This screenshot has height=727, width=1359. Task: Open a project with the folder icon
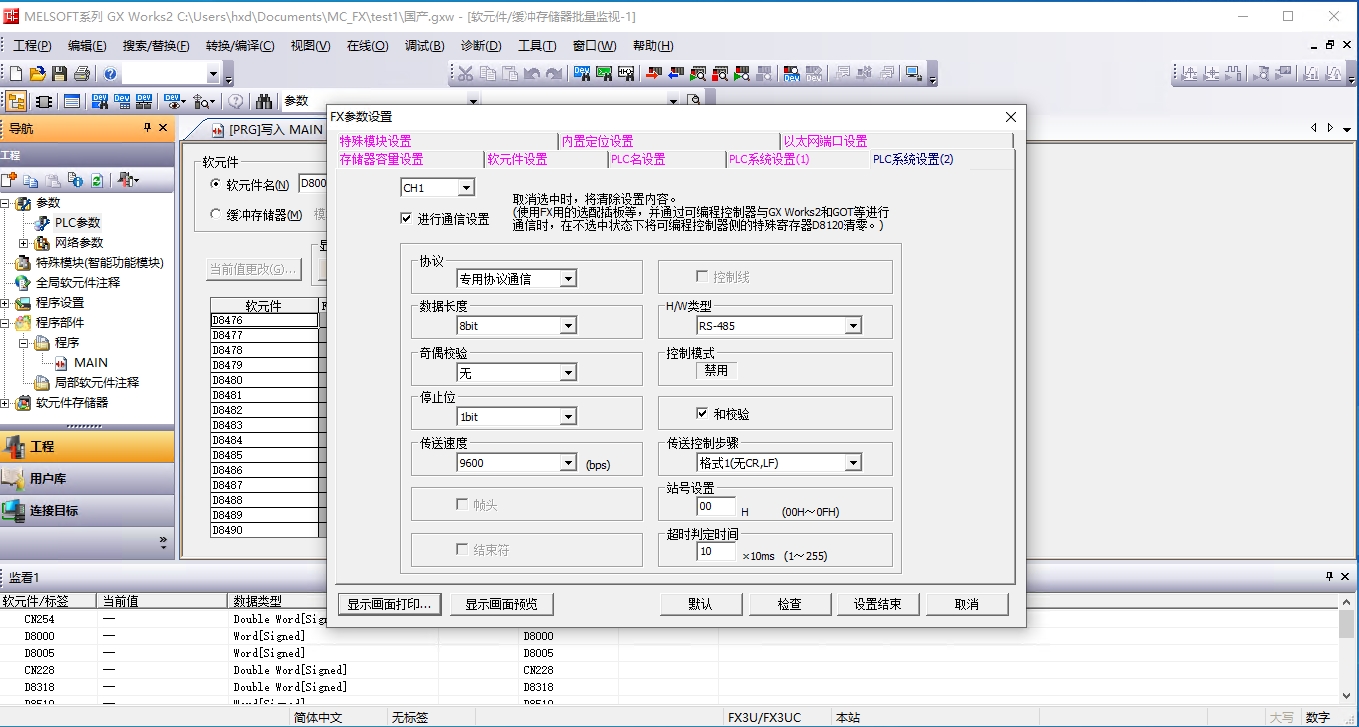coord(38,73)
